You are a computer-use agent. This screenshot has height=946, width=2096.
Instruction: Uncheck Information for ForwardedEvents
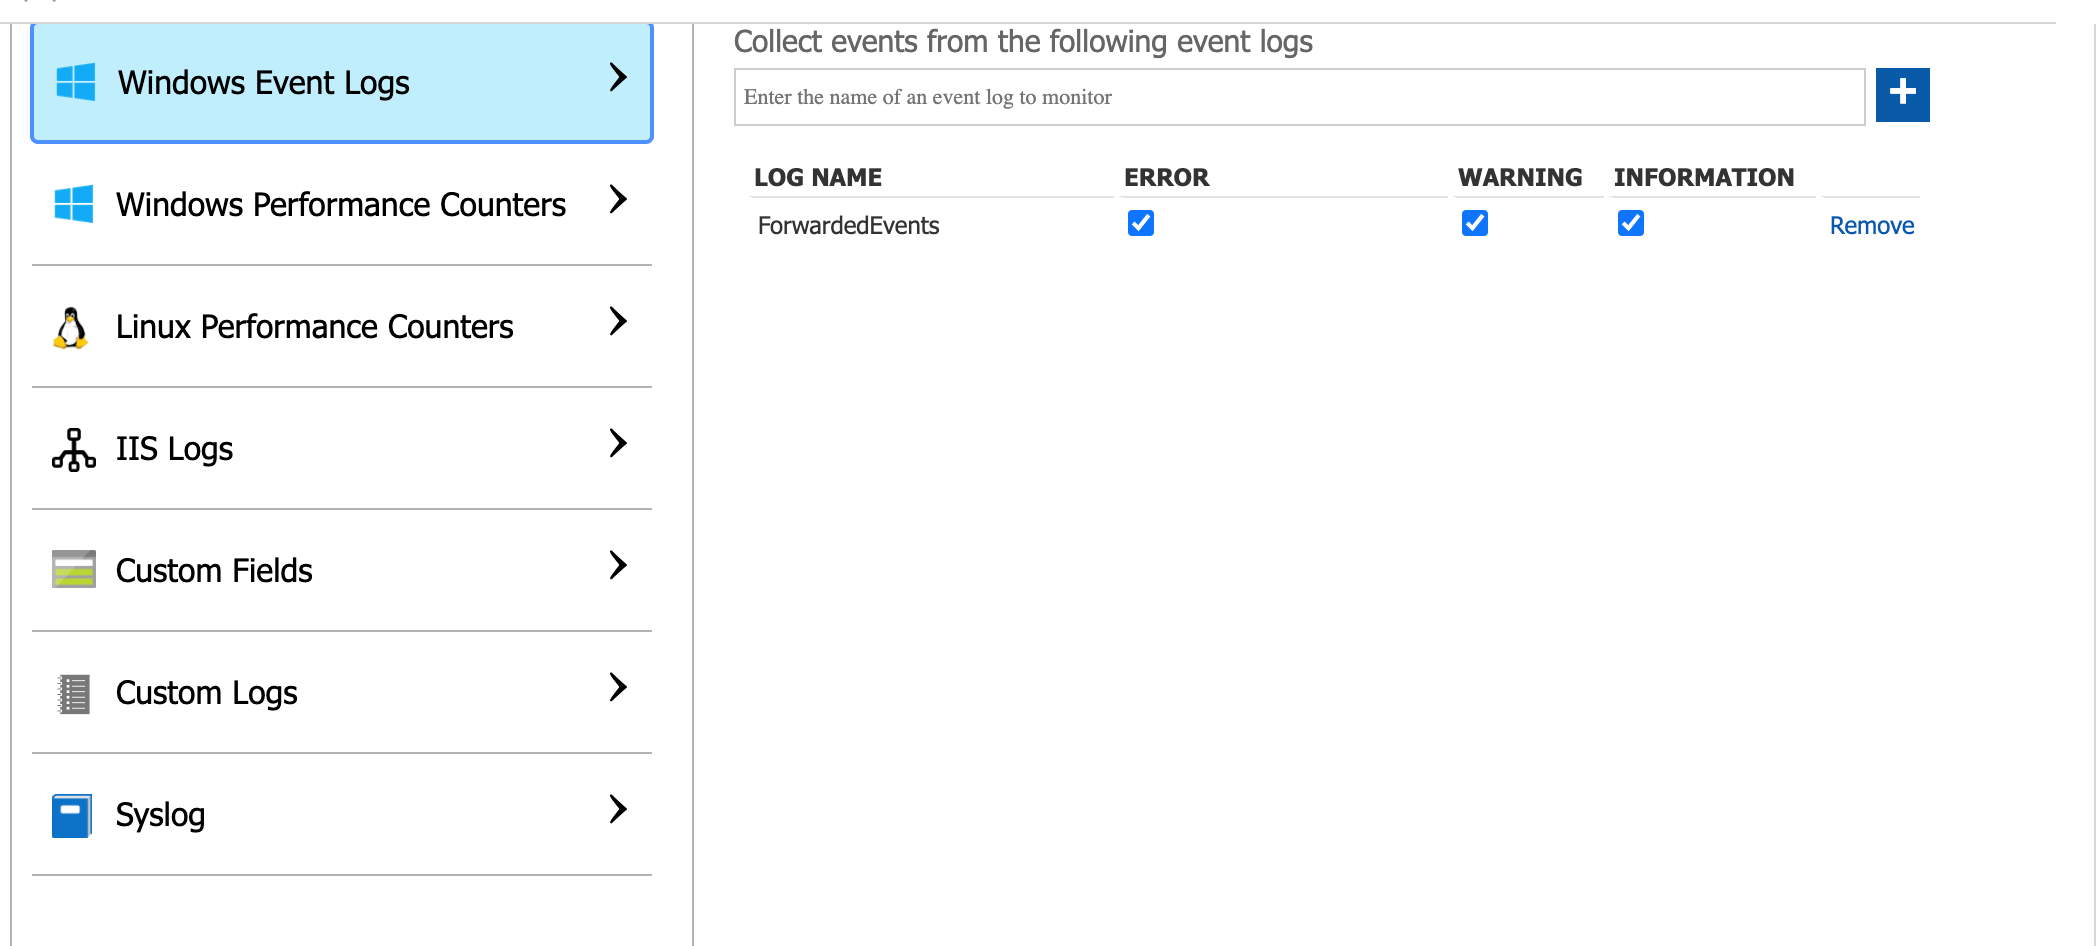tap(1631, 223)
